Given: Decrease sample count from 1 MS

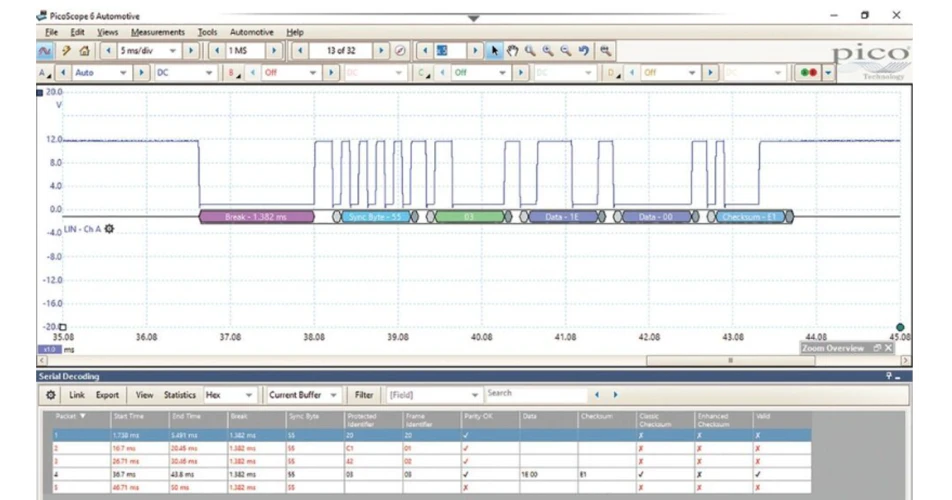Looking at the screenshot, I should click(x=217, y=51).
